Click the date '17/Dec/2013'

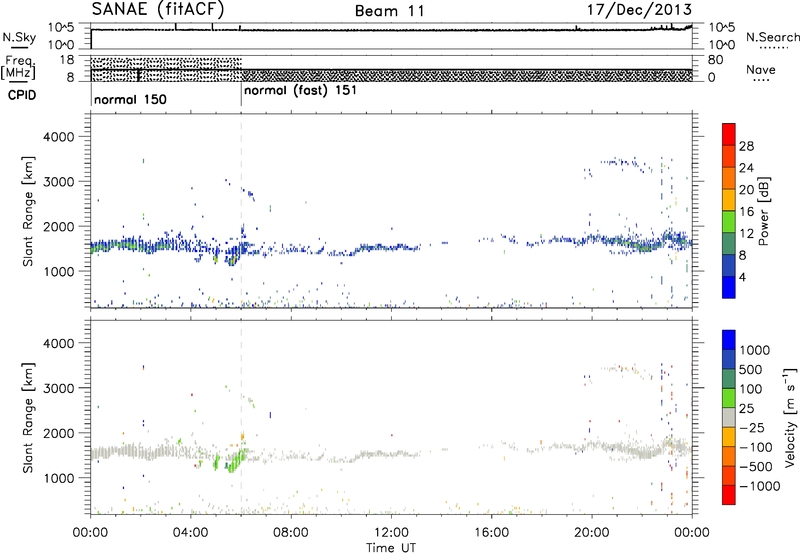[639, 10]
